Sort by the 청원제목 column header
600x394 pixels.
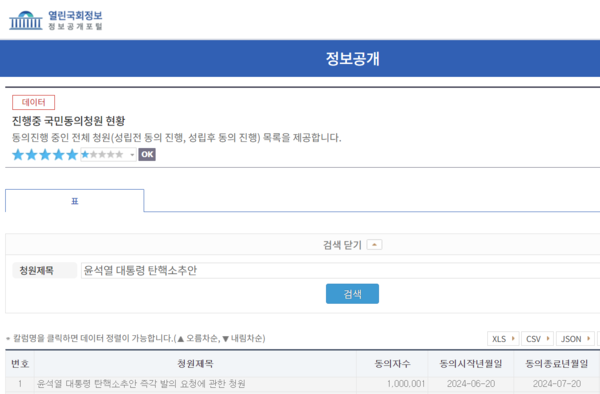click(195, 363)
